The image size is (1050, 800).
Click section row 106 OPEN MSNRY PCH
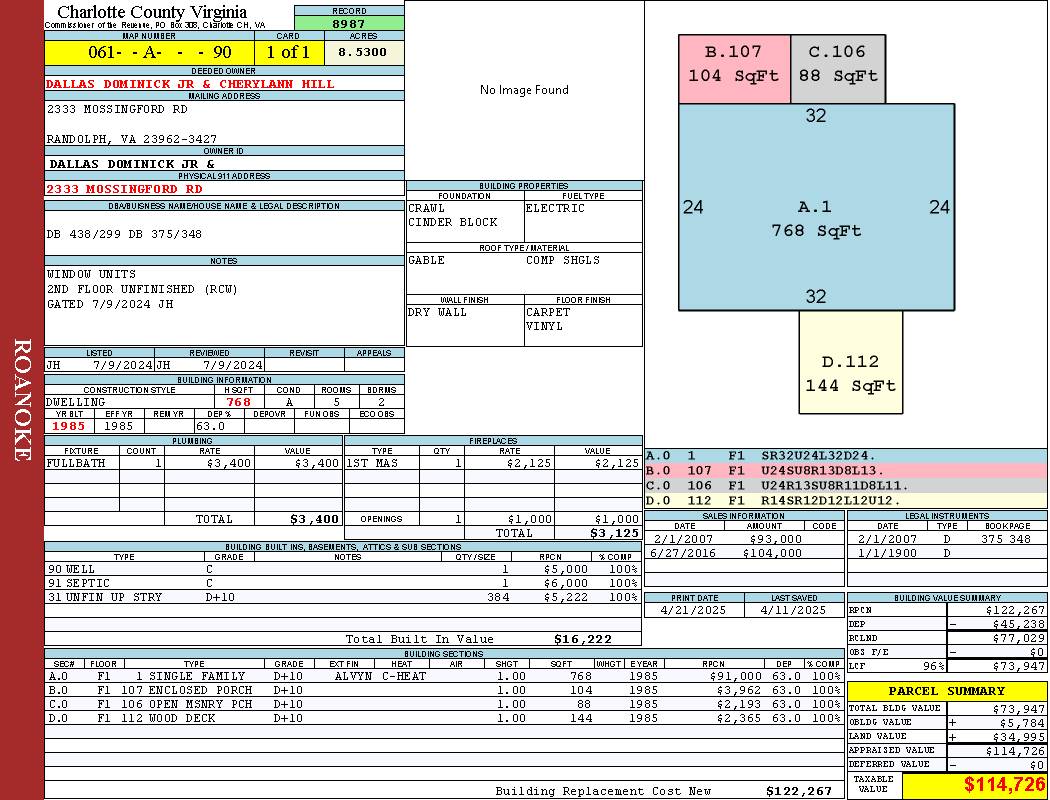tap(444, 704)
